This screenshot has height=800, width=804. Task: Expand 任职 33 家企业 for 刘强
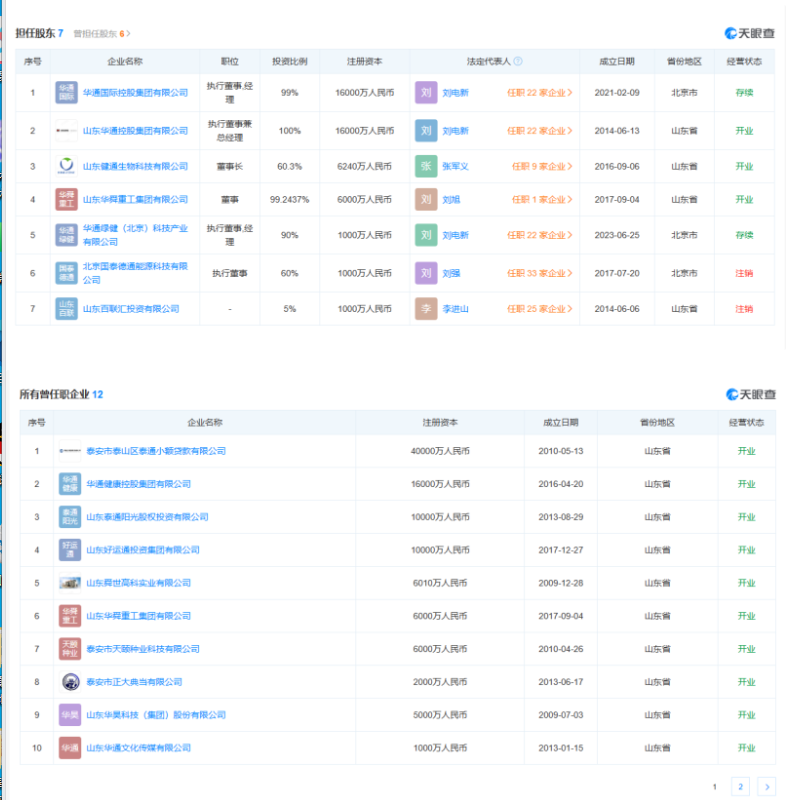pyautogui.click(x=540, y=273)
